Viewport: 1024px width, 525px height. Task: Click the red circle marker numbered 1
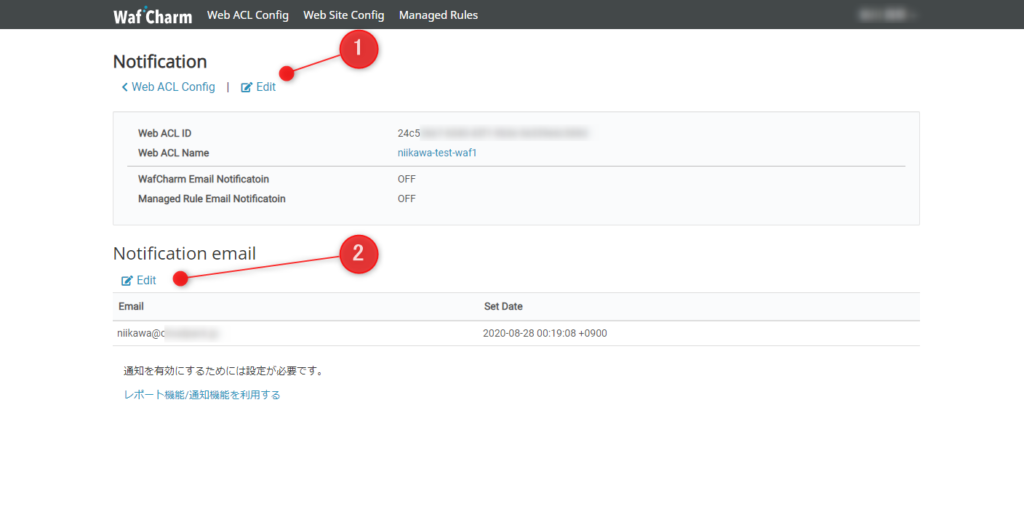coord(359,49)
